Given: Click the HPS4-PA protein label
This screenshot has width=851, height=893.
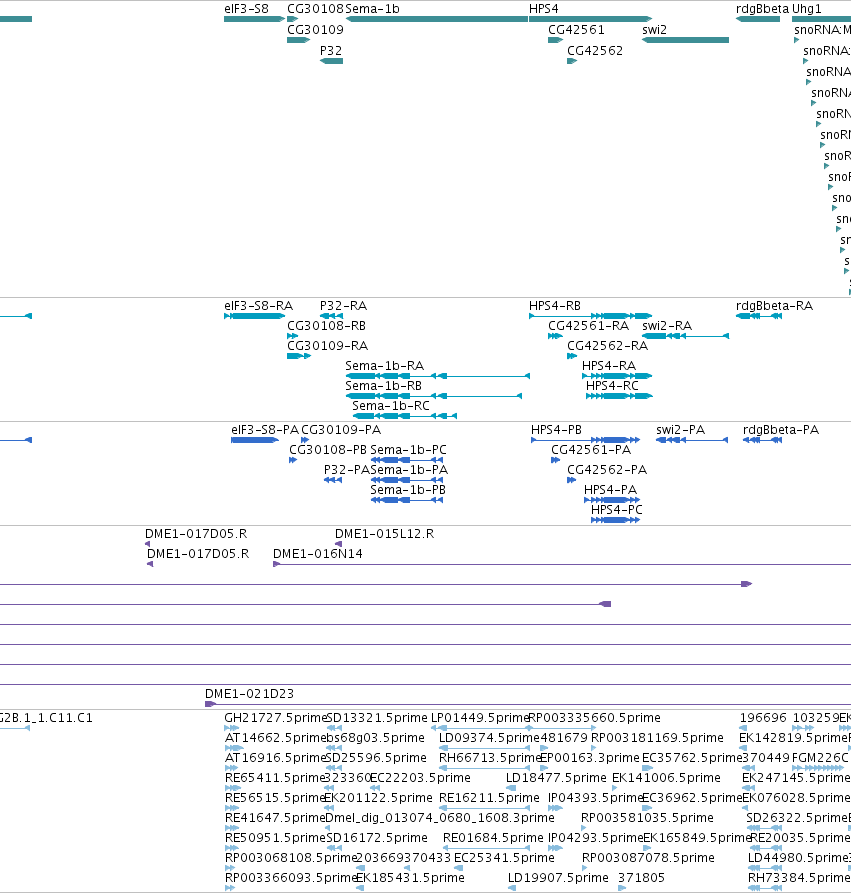Looking at the screenshot, I should coord(610,490).
